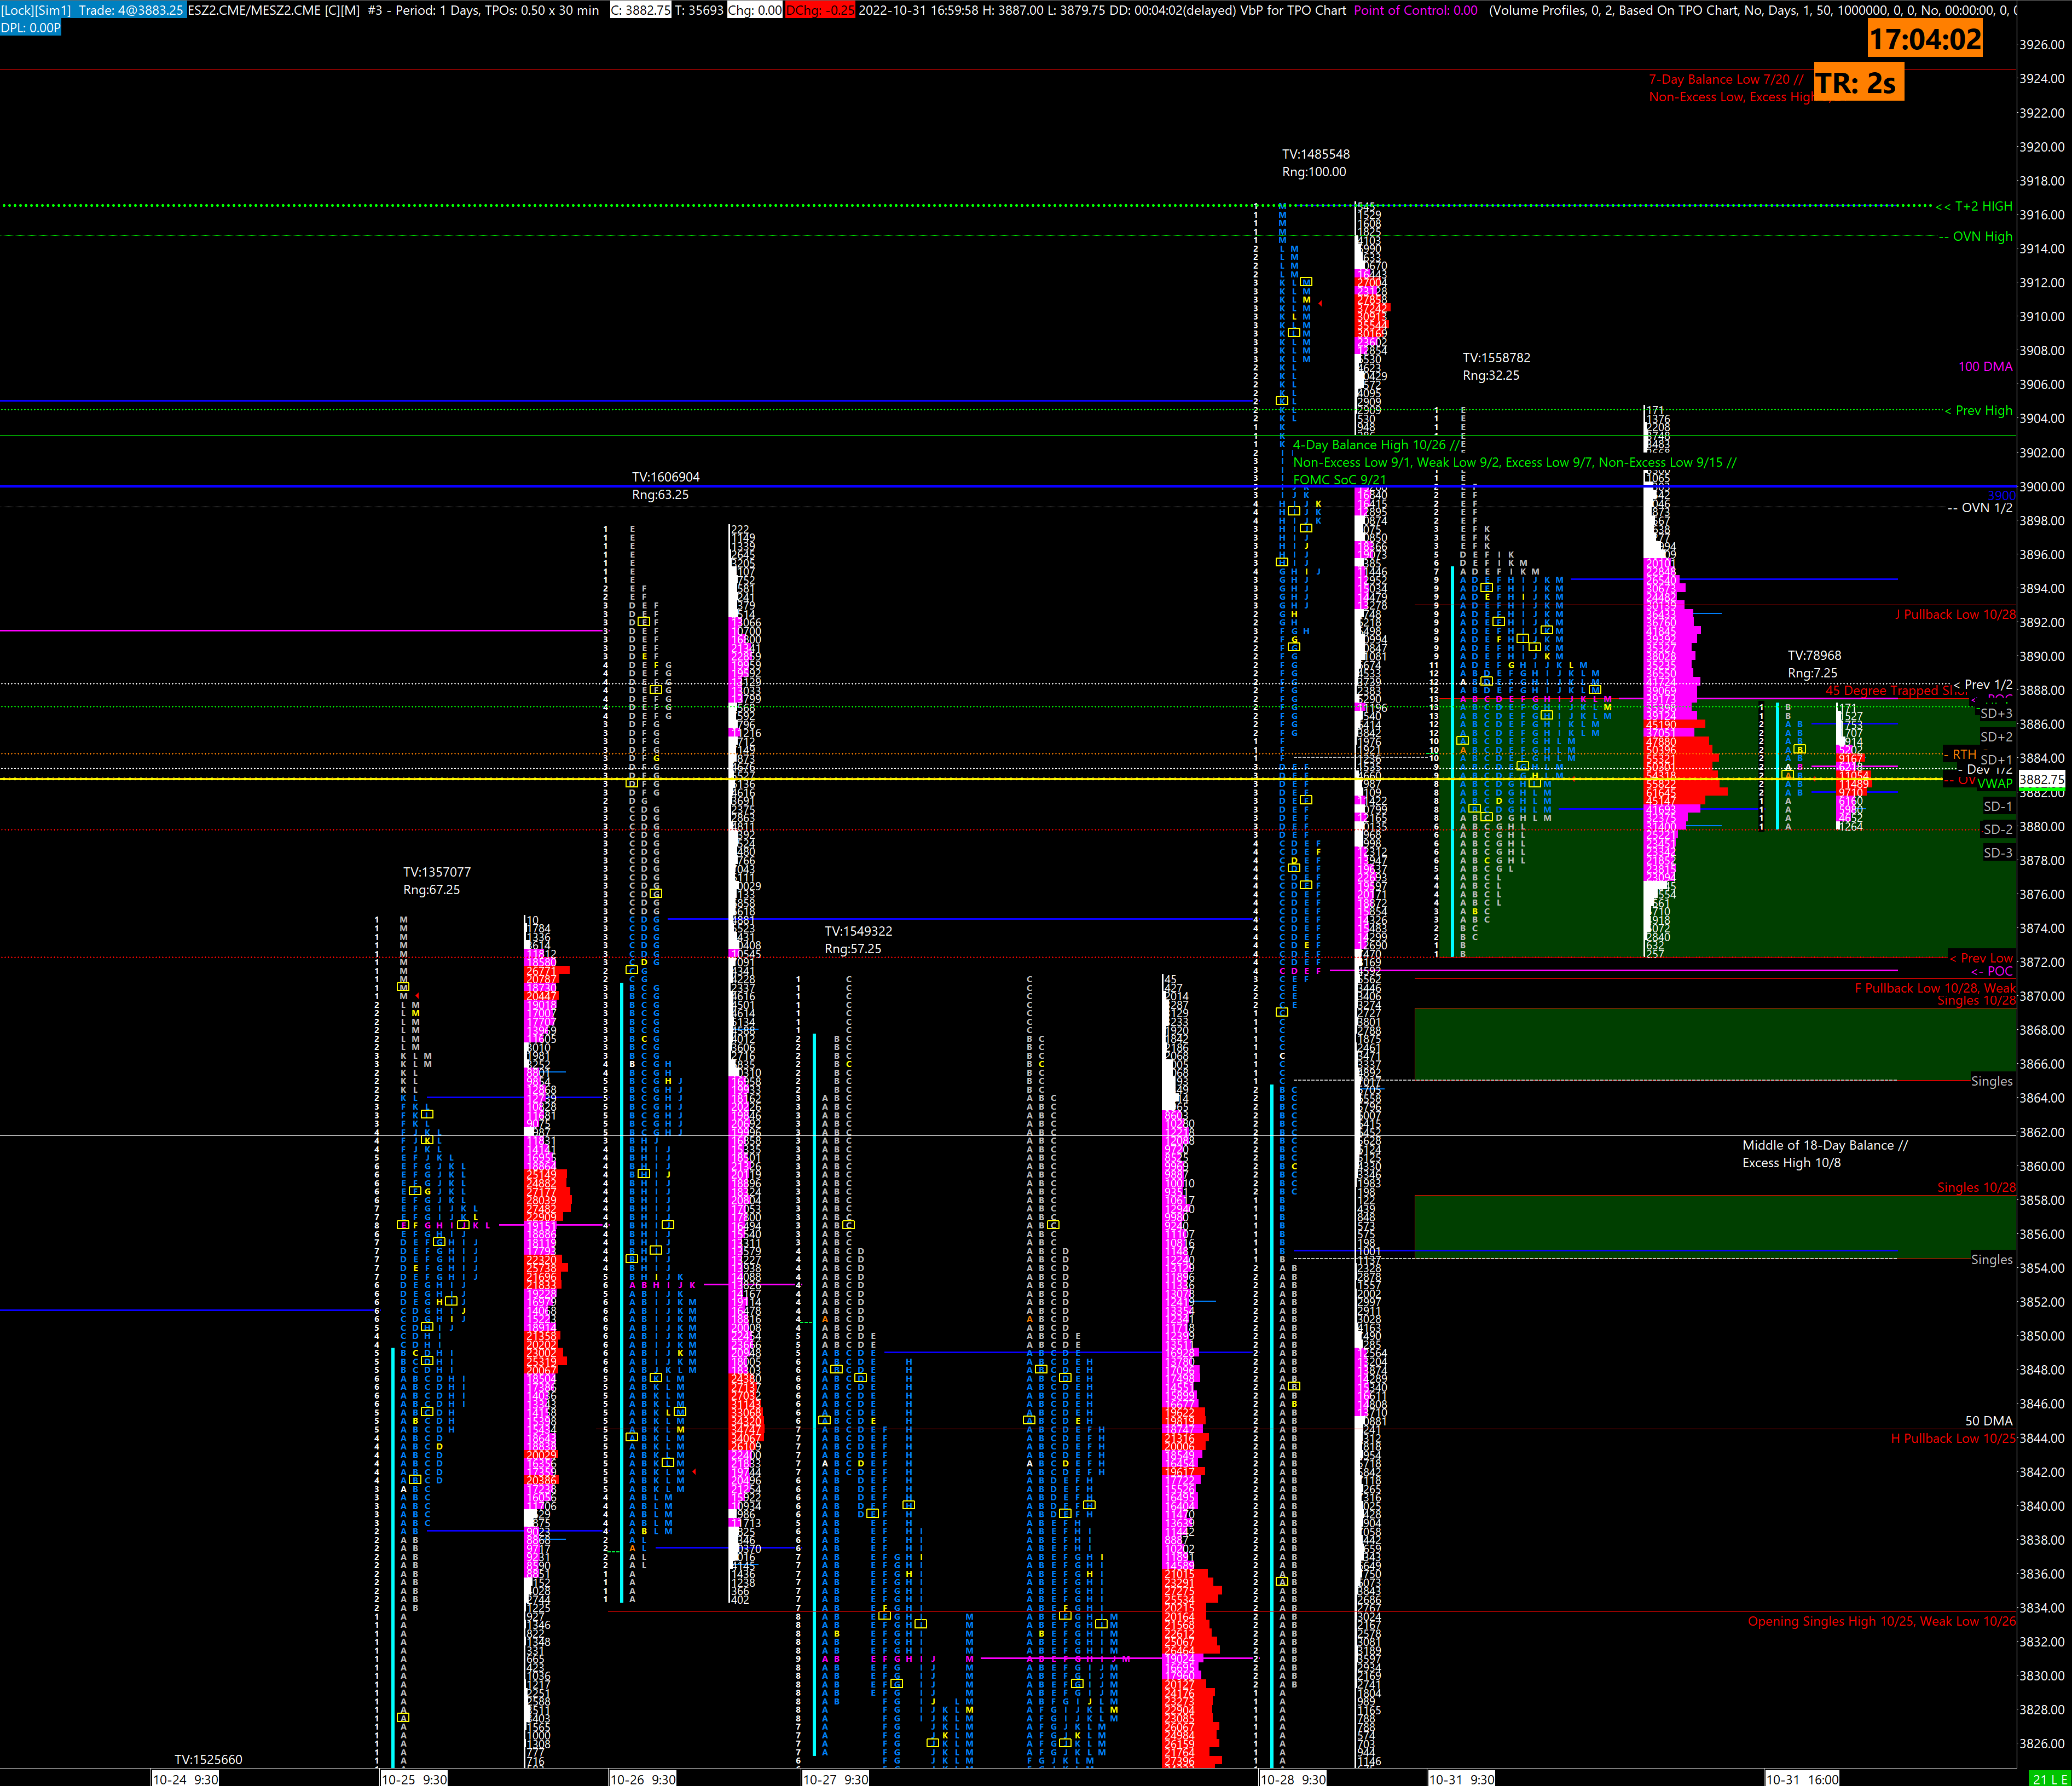
Task: Click the 'C: 3882.75' close value box
Action: click(x=640, y=10)
